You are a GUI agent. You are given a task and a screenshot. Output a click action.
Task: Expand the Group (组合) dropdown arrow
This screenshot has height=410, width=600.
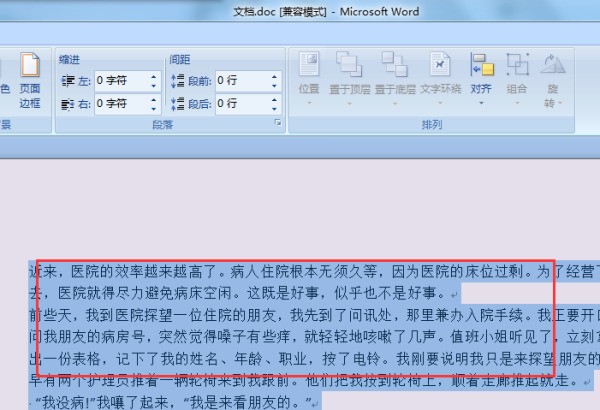517,103
